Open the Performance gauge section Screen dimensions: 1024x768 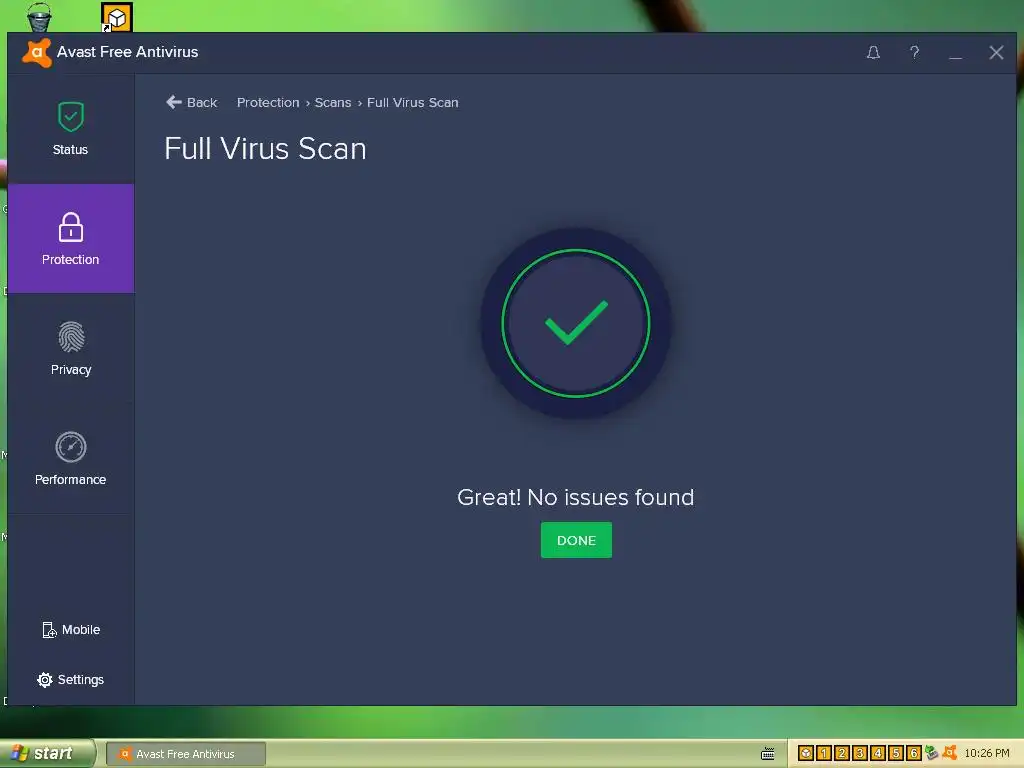click(71, 458)
